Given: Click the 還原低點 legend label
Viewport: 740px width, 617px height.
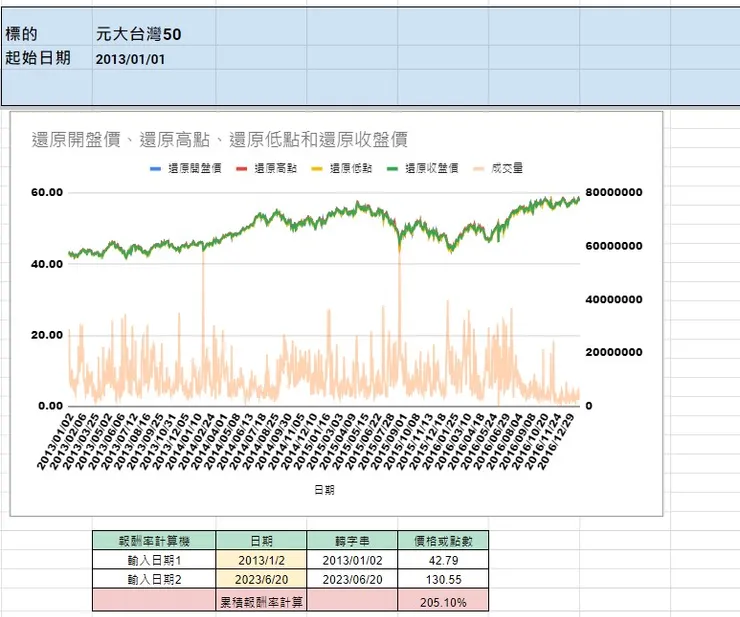Looking at the screenshot, I should coord(351,168).
